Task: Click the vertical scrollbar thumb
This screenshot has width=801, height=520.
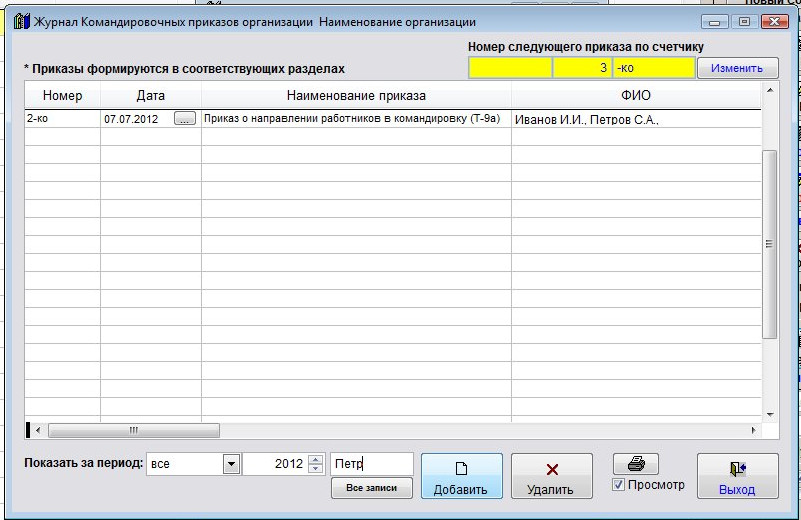Action: click(769, 244)
